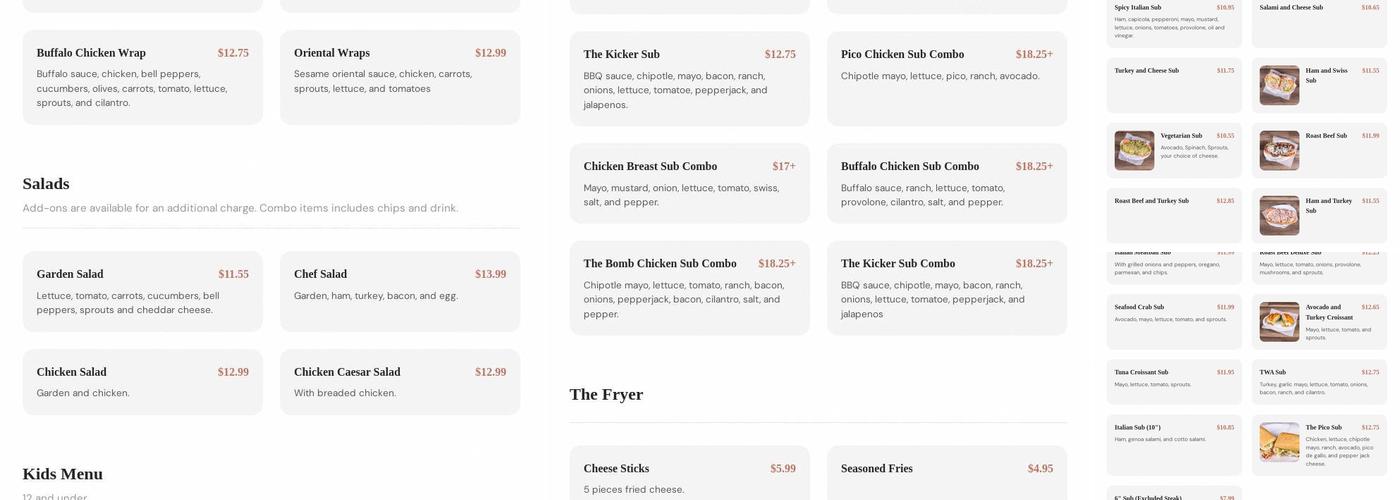Image resolution: width=1400 pixels, height=500 pixels.
Task: Choose the Chef Salad item
Action: coord(400,292)
